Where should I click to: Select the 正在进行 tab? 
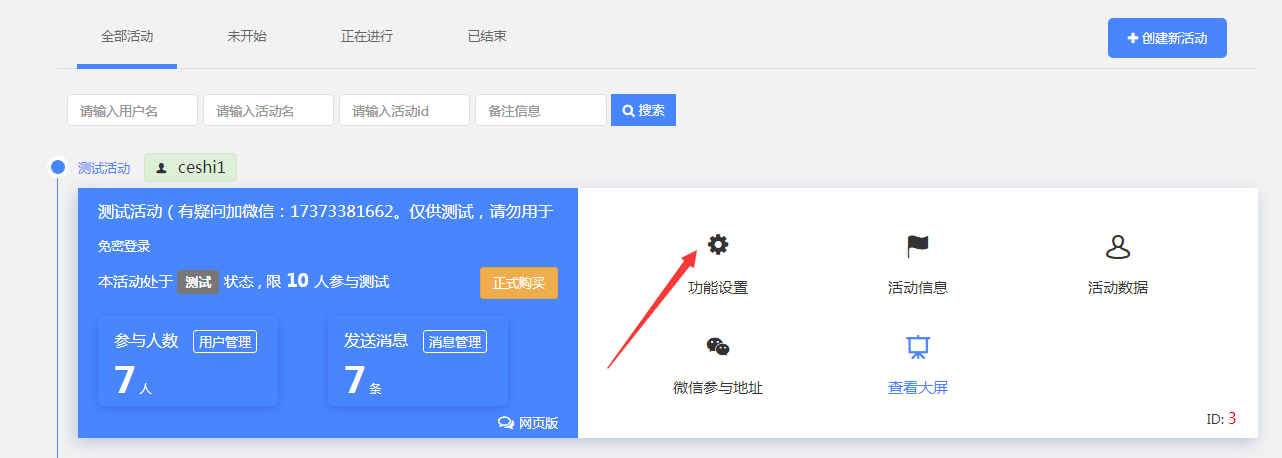click(367, 37)
